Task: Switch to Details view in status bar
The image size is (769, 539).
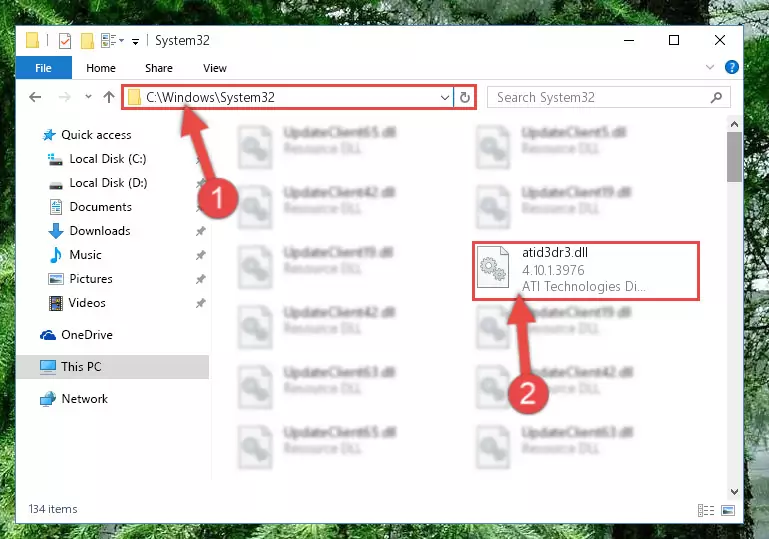Action: coord(706,511)
